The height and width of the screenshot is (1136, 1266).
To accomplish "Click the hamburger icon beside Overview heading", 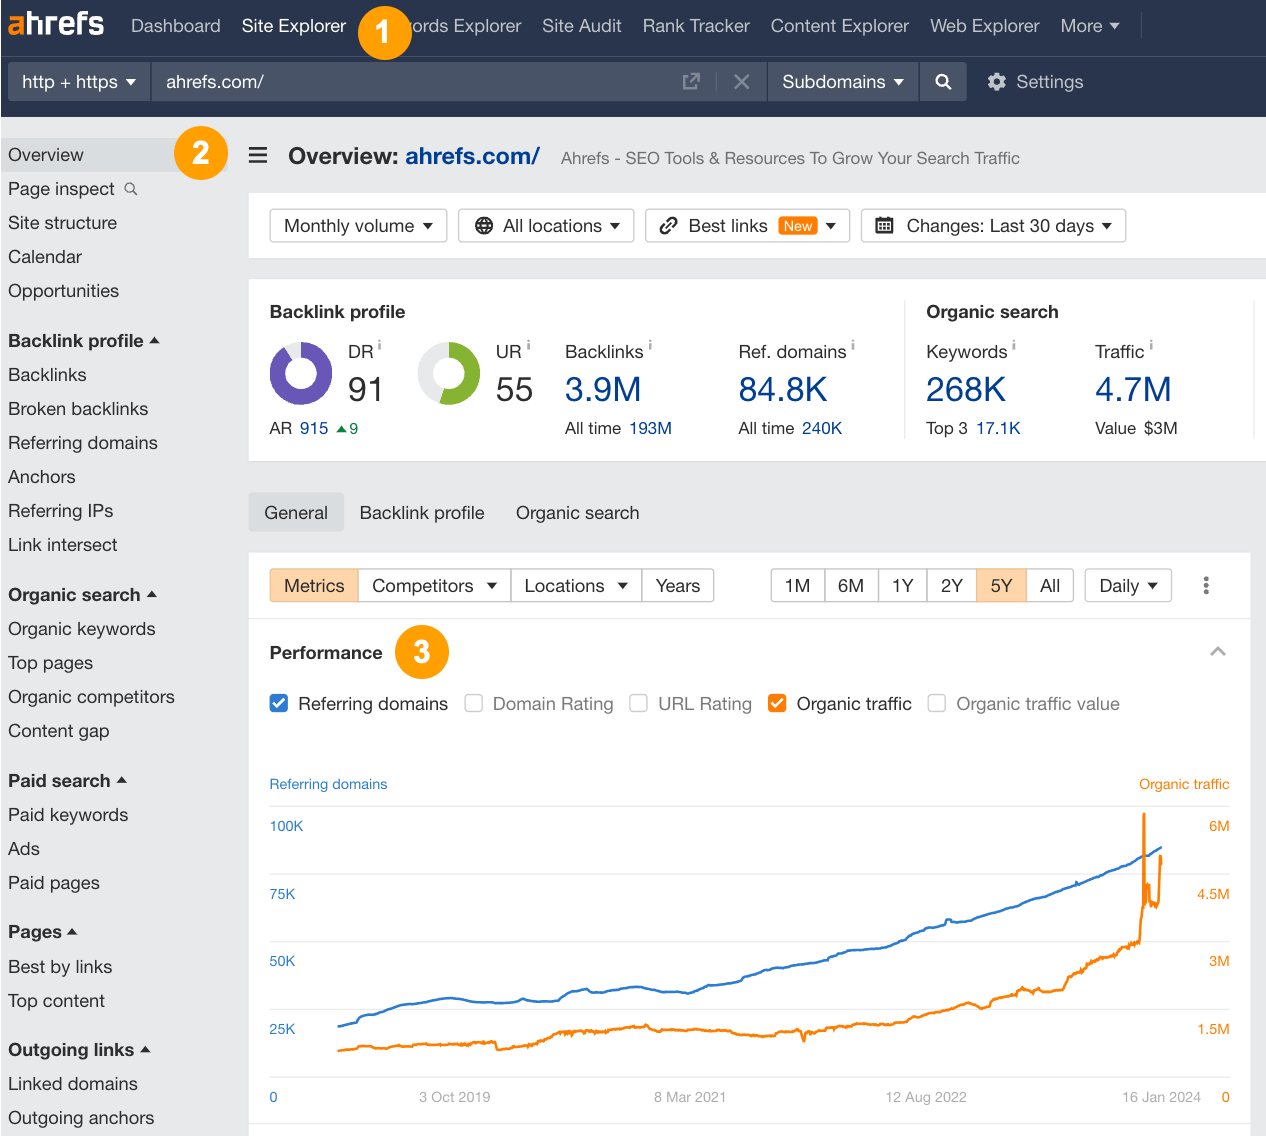I will coord(258,156).
